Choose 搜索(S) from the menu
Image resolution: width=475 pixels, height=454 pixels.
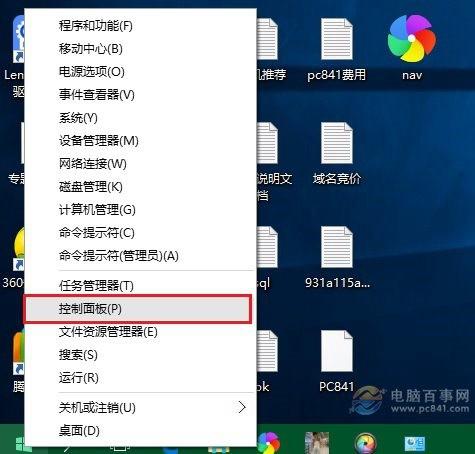140,355
